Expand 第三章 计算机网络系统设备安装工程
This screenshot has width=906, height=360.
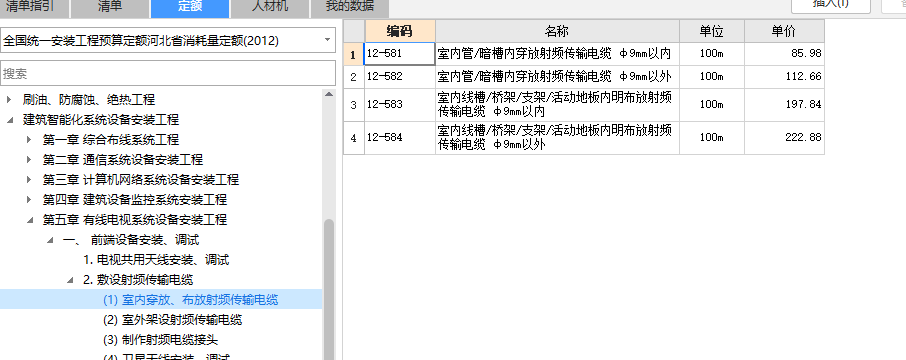coord(29,180)
